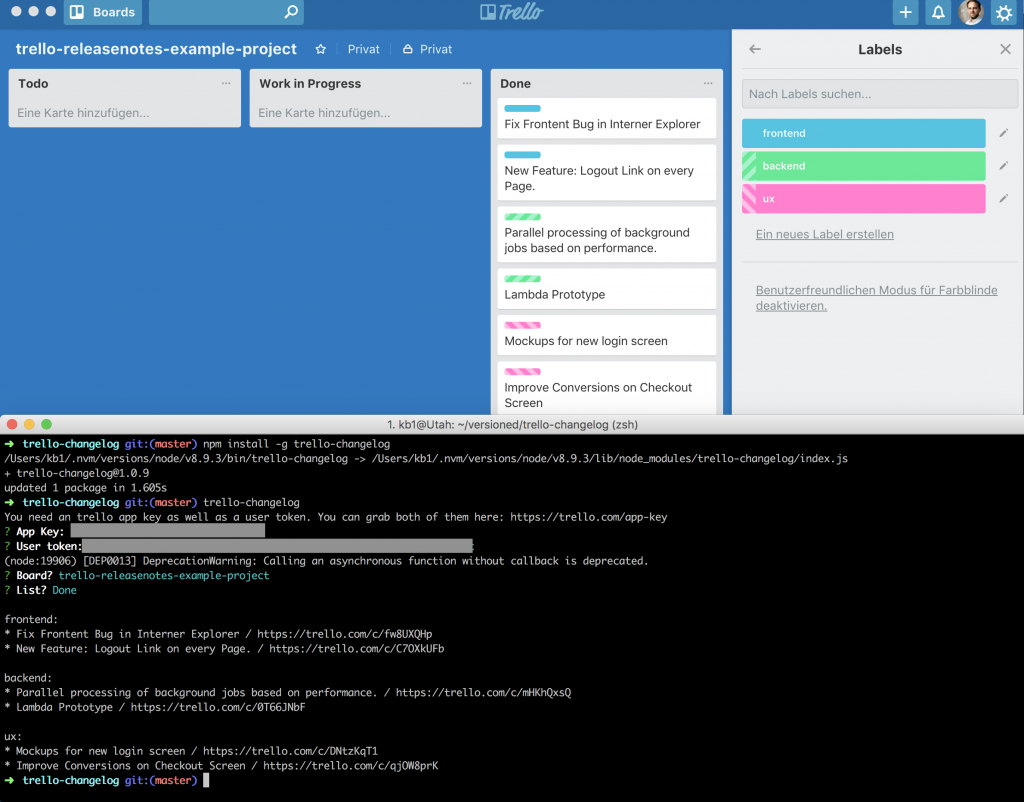Image resolution: width=1024 pixels, height=802 pixels.
Task: Click the search magnifier icon
Action: click(x=291, y=11)
